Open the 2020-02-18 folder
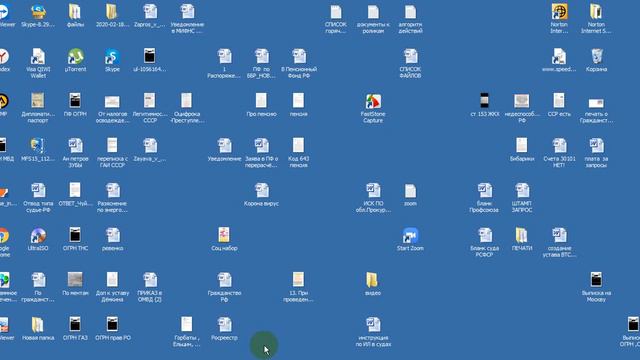Viewport: 640px width, 360px height. pos(112,12)
